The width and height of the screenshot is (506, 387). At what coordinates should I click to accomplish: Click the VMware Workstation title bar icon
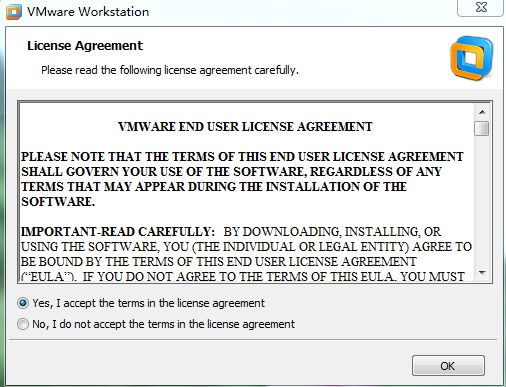(14, 12)
